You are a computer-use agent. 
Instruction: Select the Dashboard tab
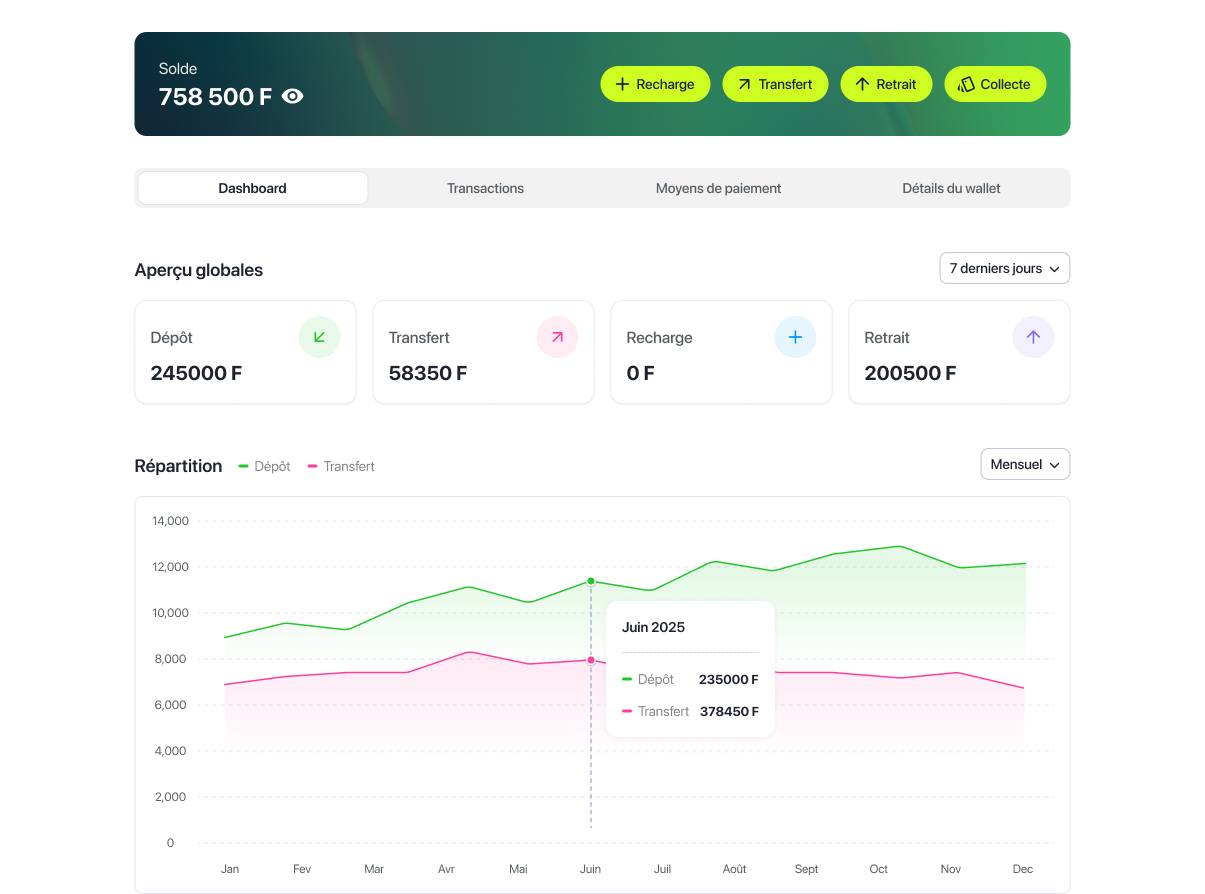click(x=252, y=188)
